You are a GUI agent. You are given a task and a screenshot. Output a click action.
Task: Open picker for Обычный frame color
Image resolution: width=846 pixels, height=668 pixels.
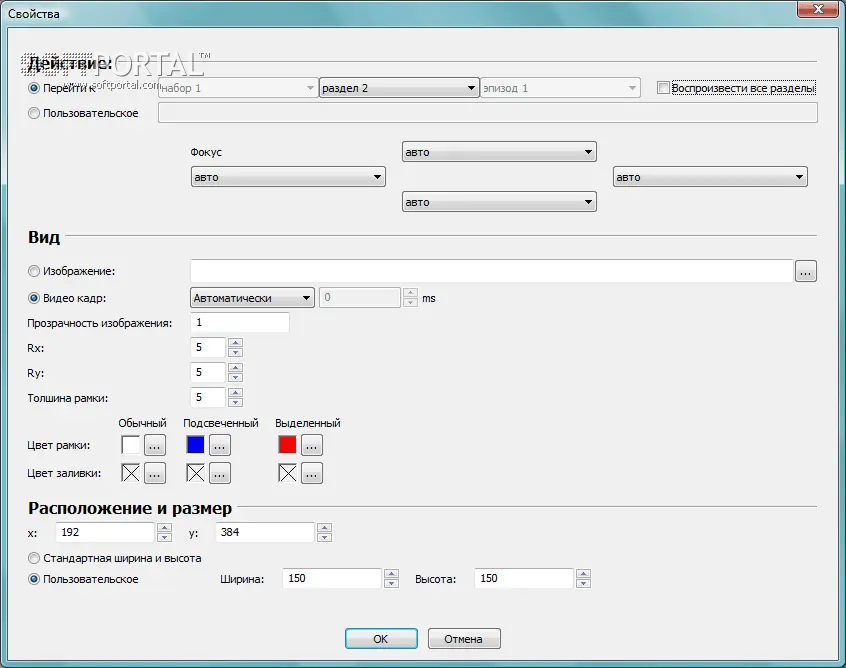pos(154,445)
